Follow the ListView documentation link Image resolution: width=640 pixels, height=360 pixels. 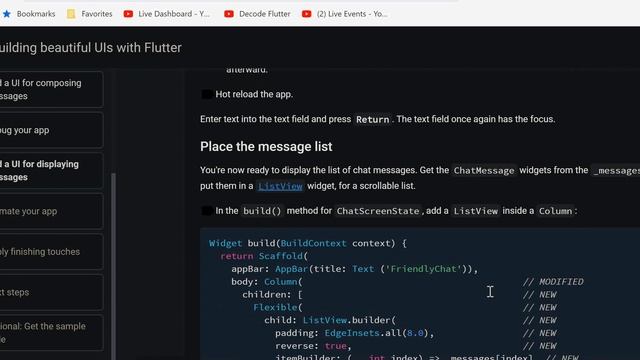coord(280,186)
